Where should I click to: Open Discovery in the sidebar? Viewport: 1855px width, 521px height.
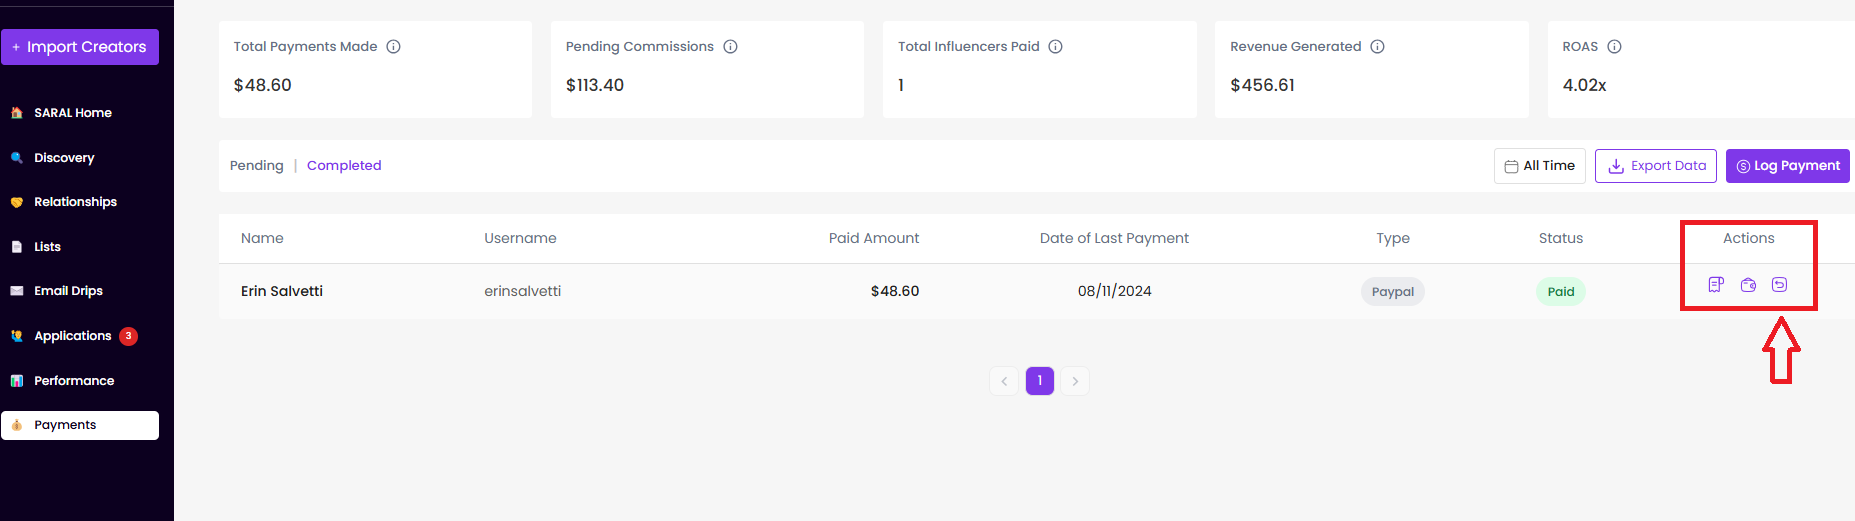coord(64,158)
